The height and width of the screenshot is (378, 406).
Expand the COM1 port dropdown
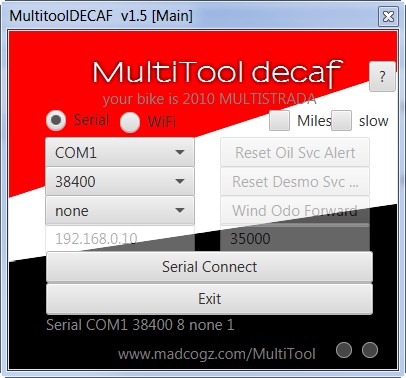(x=120, y=153)
